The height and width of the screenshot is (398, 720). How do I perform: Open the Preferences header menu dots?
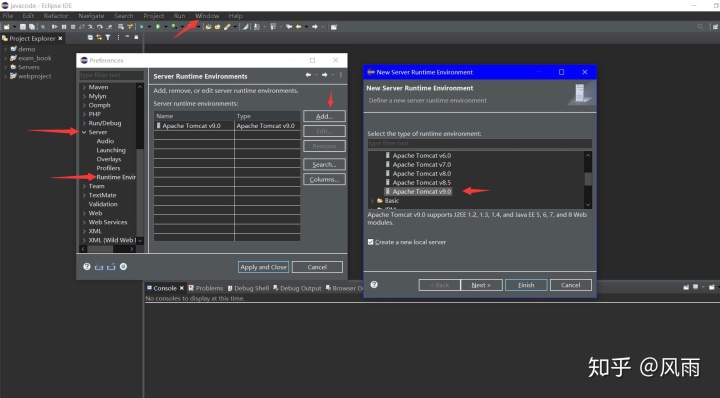click(x=341, y=75)
